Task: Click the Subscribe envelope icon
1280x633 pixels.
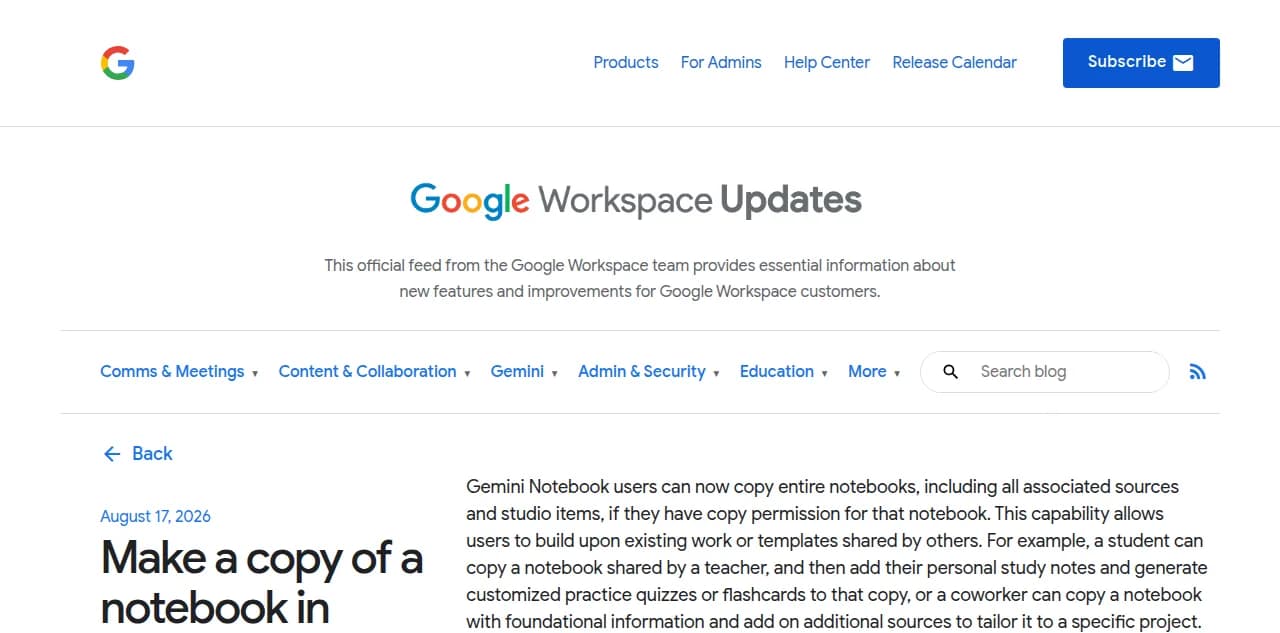Action: 1183,62
